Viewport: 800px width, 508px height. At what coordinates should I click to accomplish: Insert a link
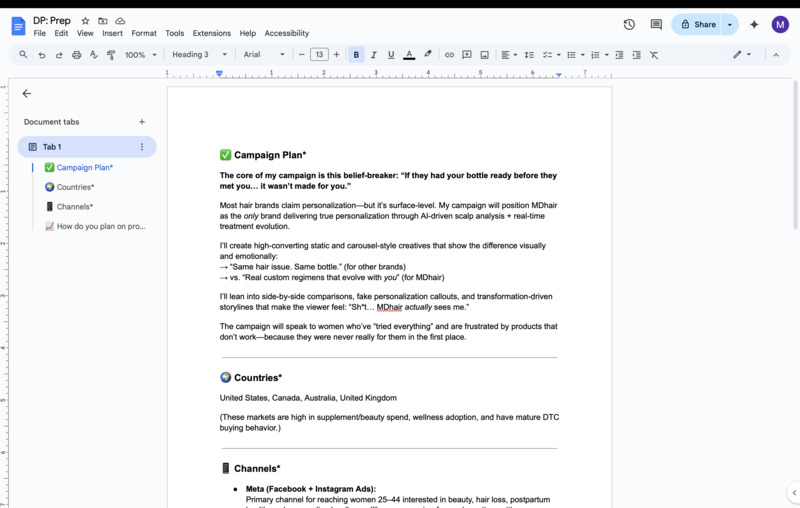coord(449,55)
